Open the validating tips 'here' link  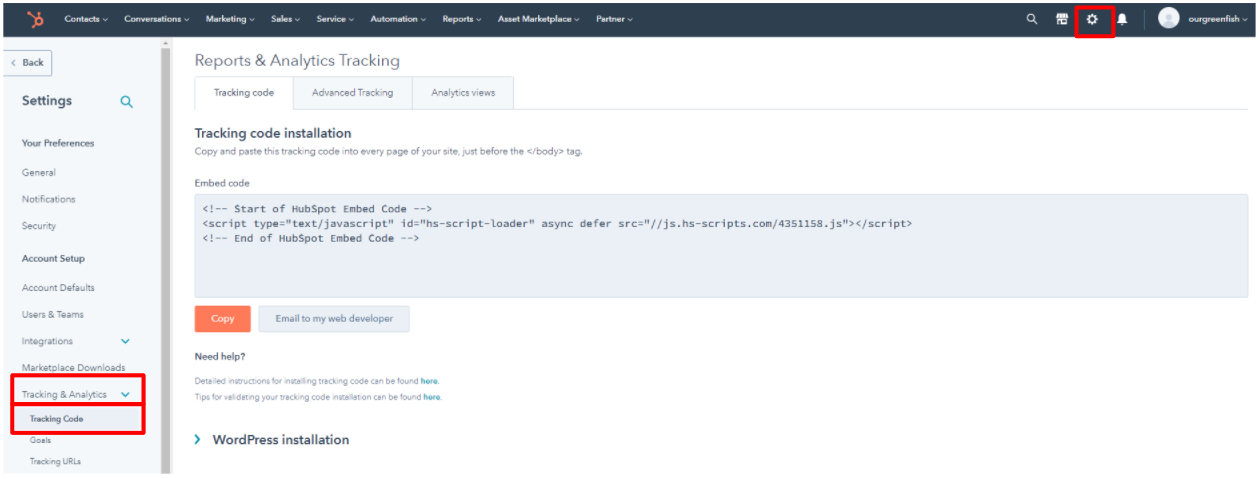(432, 397)
